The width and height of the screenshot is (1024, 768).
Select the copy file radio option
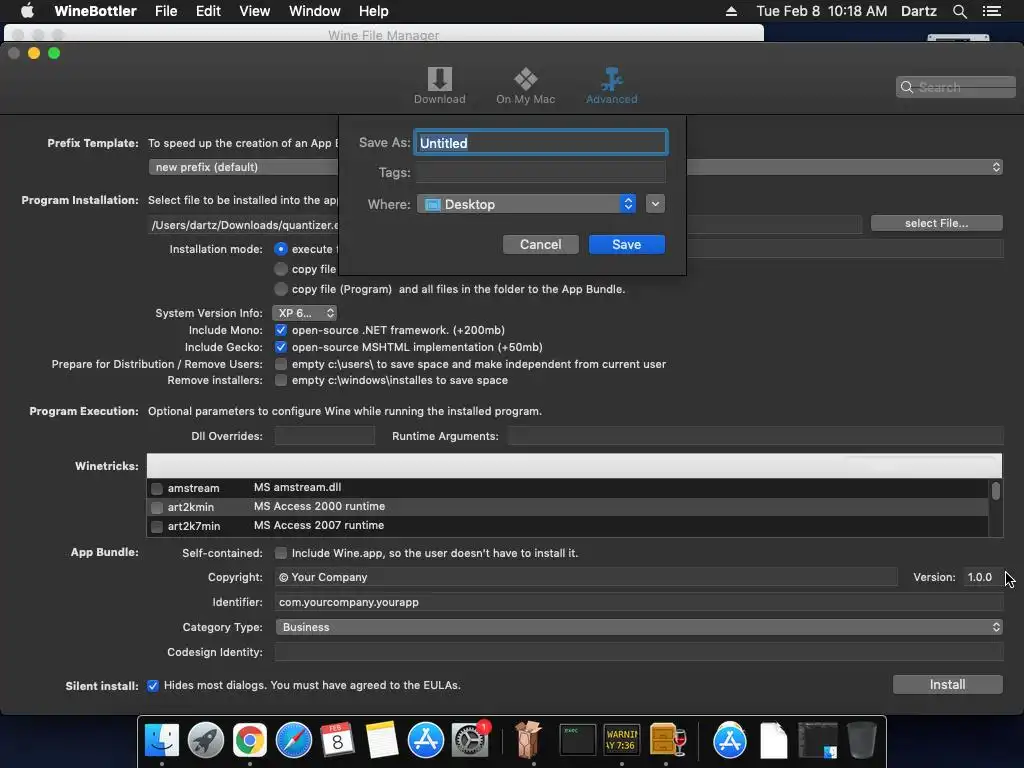[x=281, y=269]
